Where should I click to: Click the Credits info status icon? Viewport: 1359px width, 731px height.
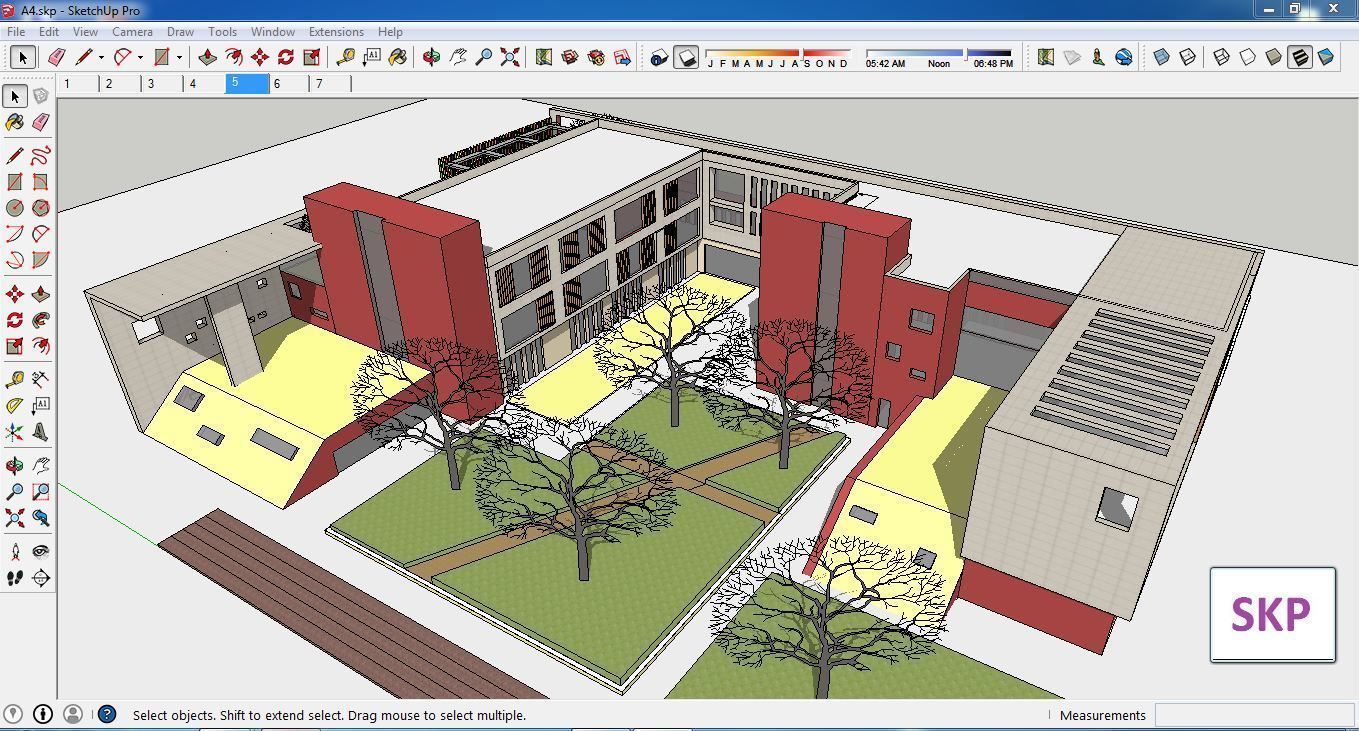tap(43, 714)
